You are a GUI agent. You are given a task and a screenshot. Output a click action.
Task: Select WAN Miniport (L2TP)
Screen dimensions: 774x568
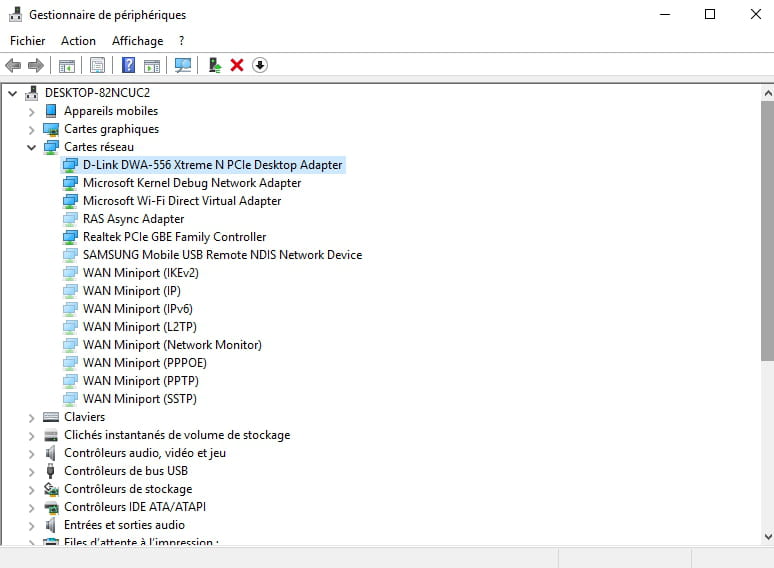click(x=140, y=327)
